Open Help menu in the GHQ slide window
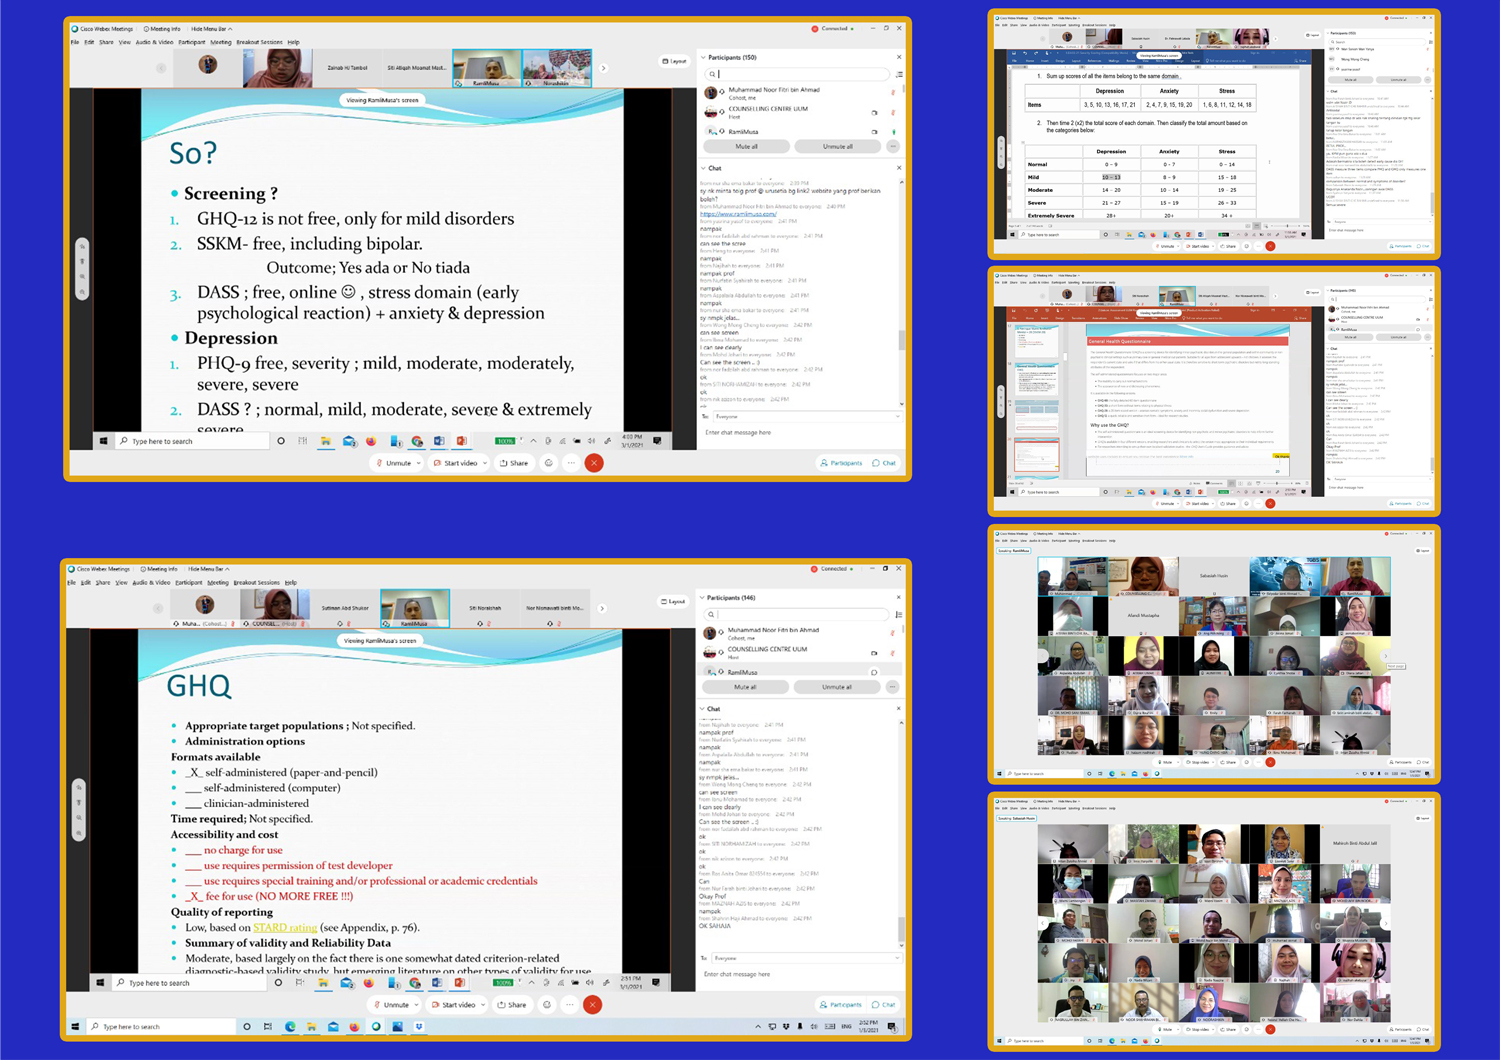 click(x=291, y=582)
